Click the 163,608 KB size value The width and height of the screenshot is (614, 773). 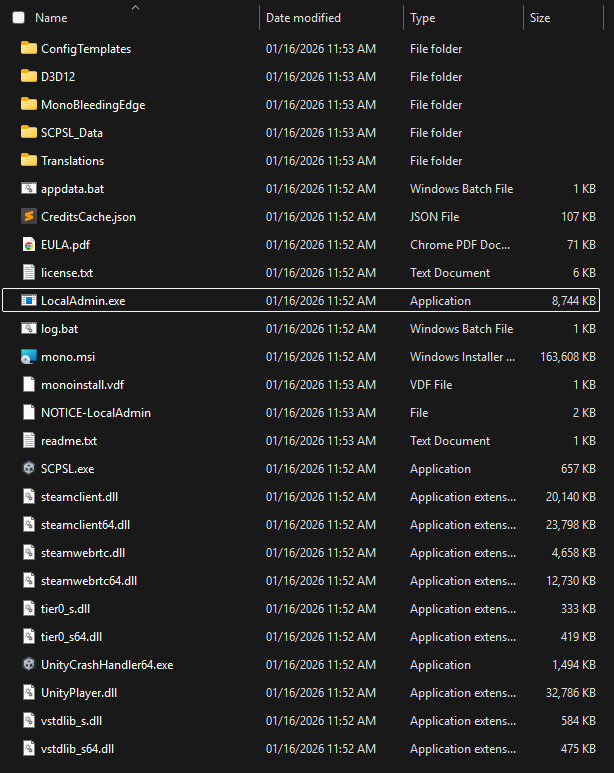pyautogui.click(x=568, y=356)
